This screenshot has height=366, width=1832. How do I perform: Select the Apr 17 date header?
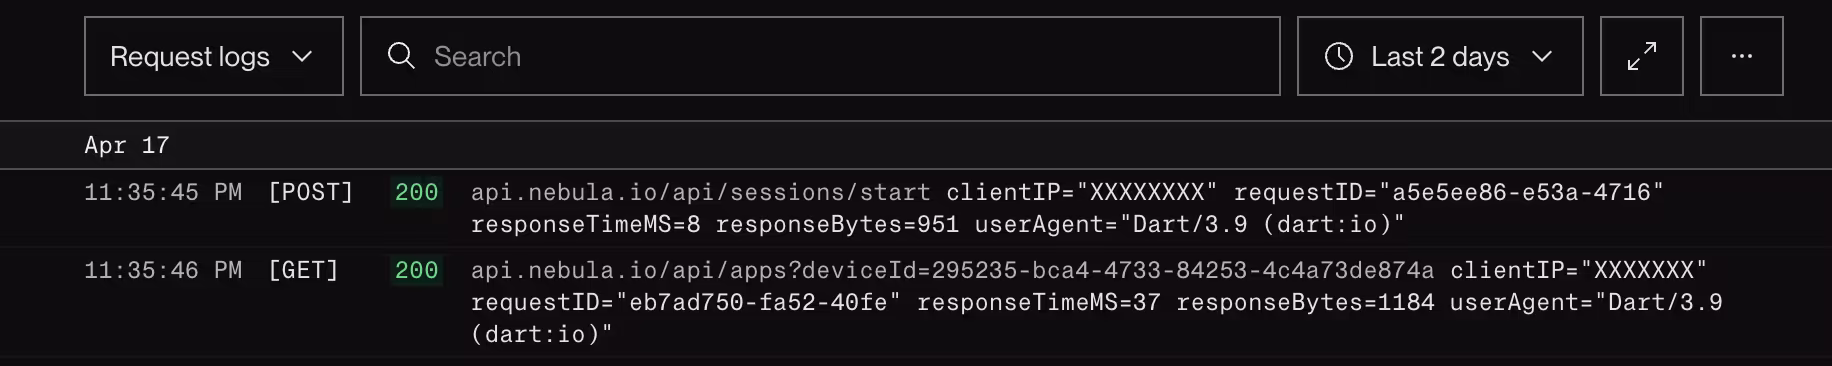127,145
